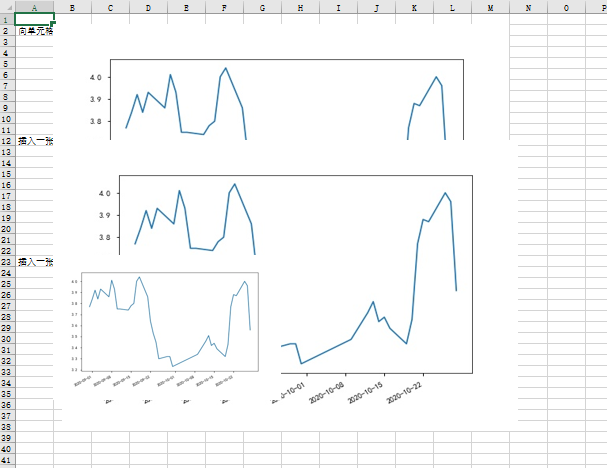The width and height of the screenshot is (607, 468).
Task: Select row 5 header
Action: tap(7, 63)
